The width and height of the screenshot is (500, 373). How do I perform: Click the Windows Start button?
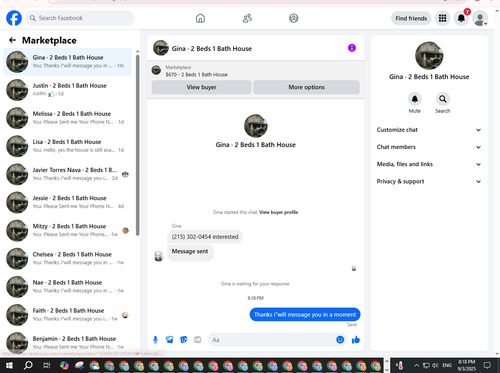coord(9,365)
